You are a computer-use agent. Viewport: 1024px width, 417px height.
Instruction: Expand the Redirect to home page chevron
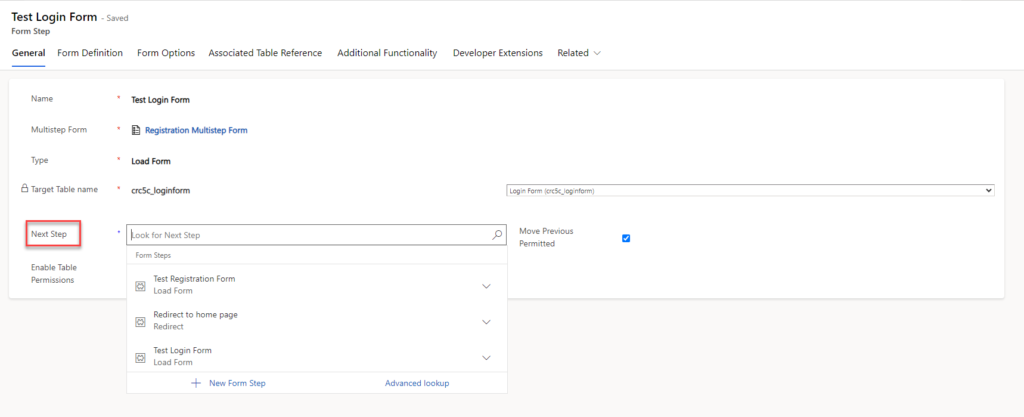487,322
